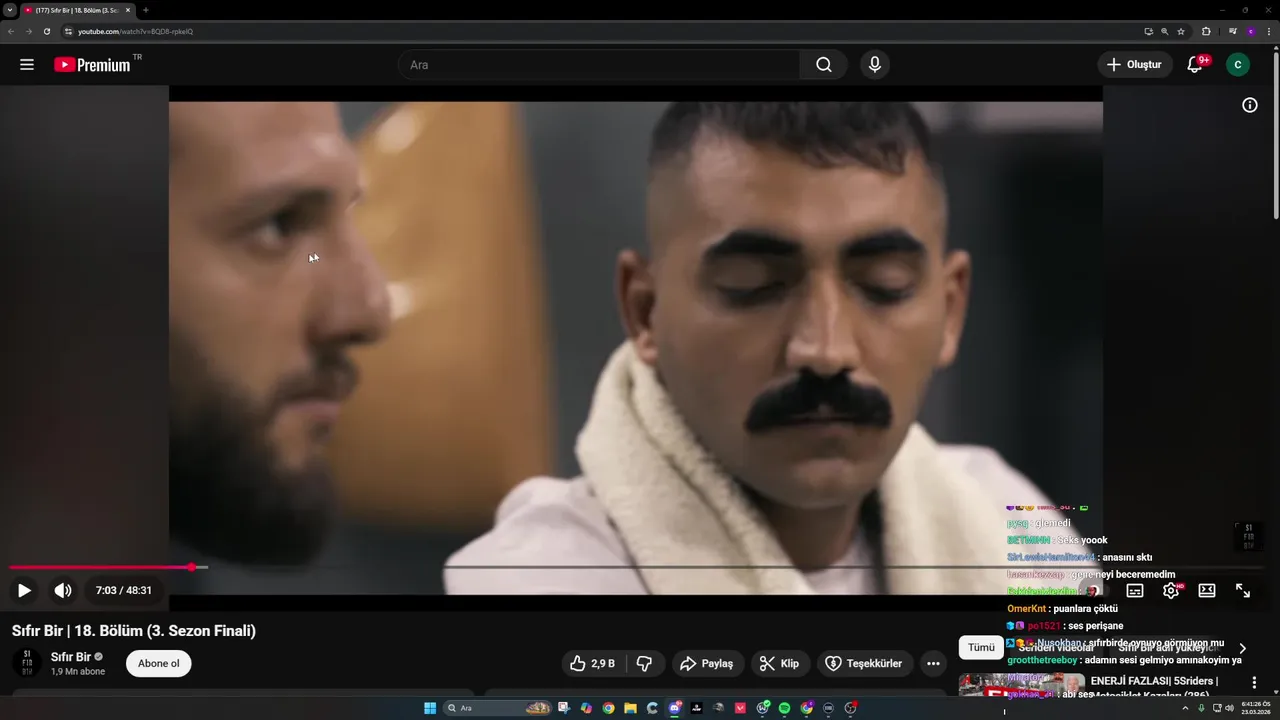Create a clip with the Klip button

780,663
